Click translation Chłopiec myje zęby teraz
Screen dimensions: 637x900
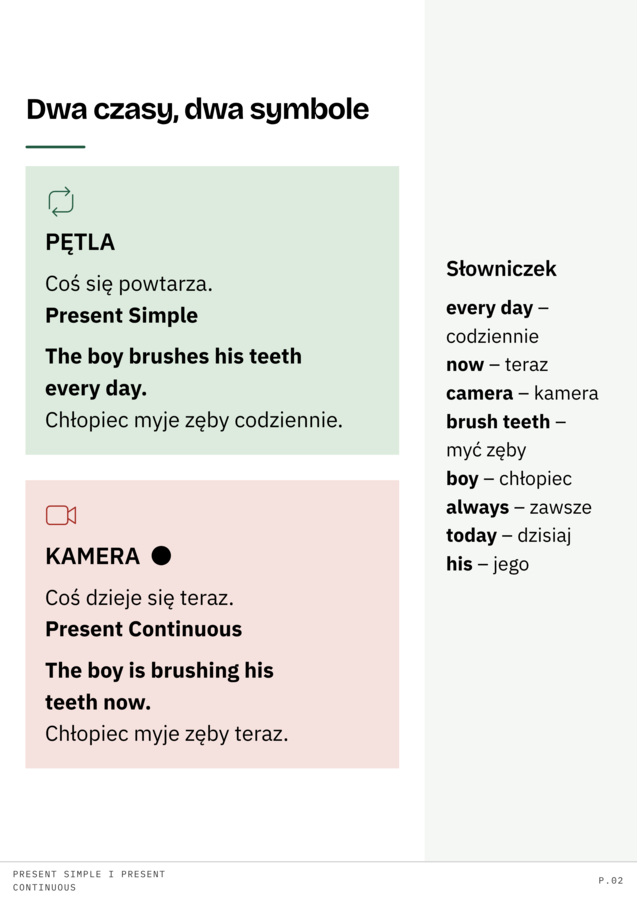[167, 734]
